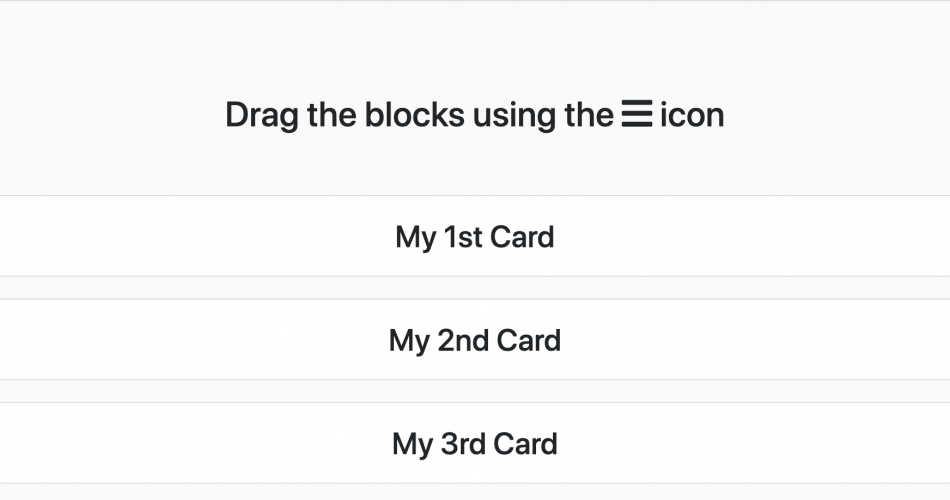Select the "My 2nd Card" title

coord(475,340)
